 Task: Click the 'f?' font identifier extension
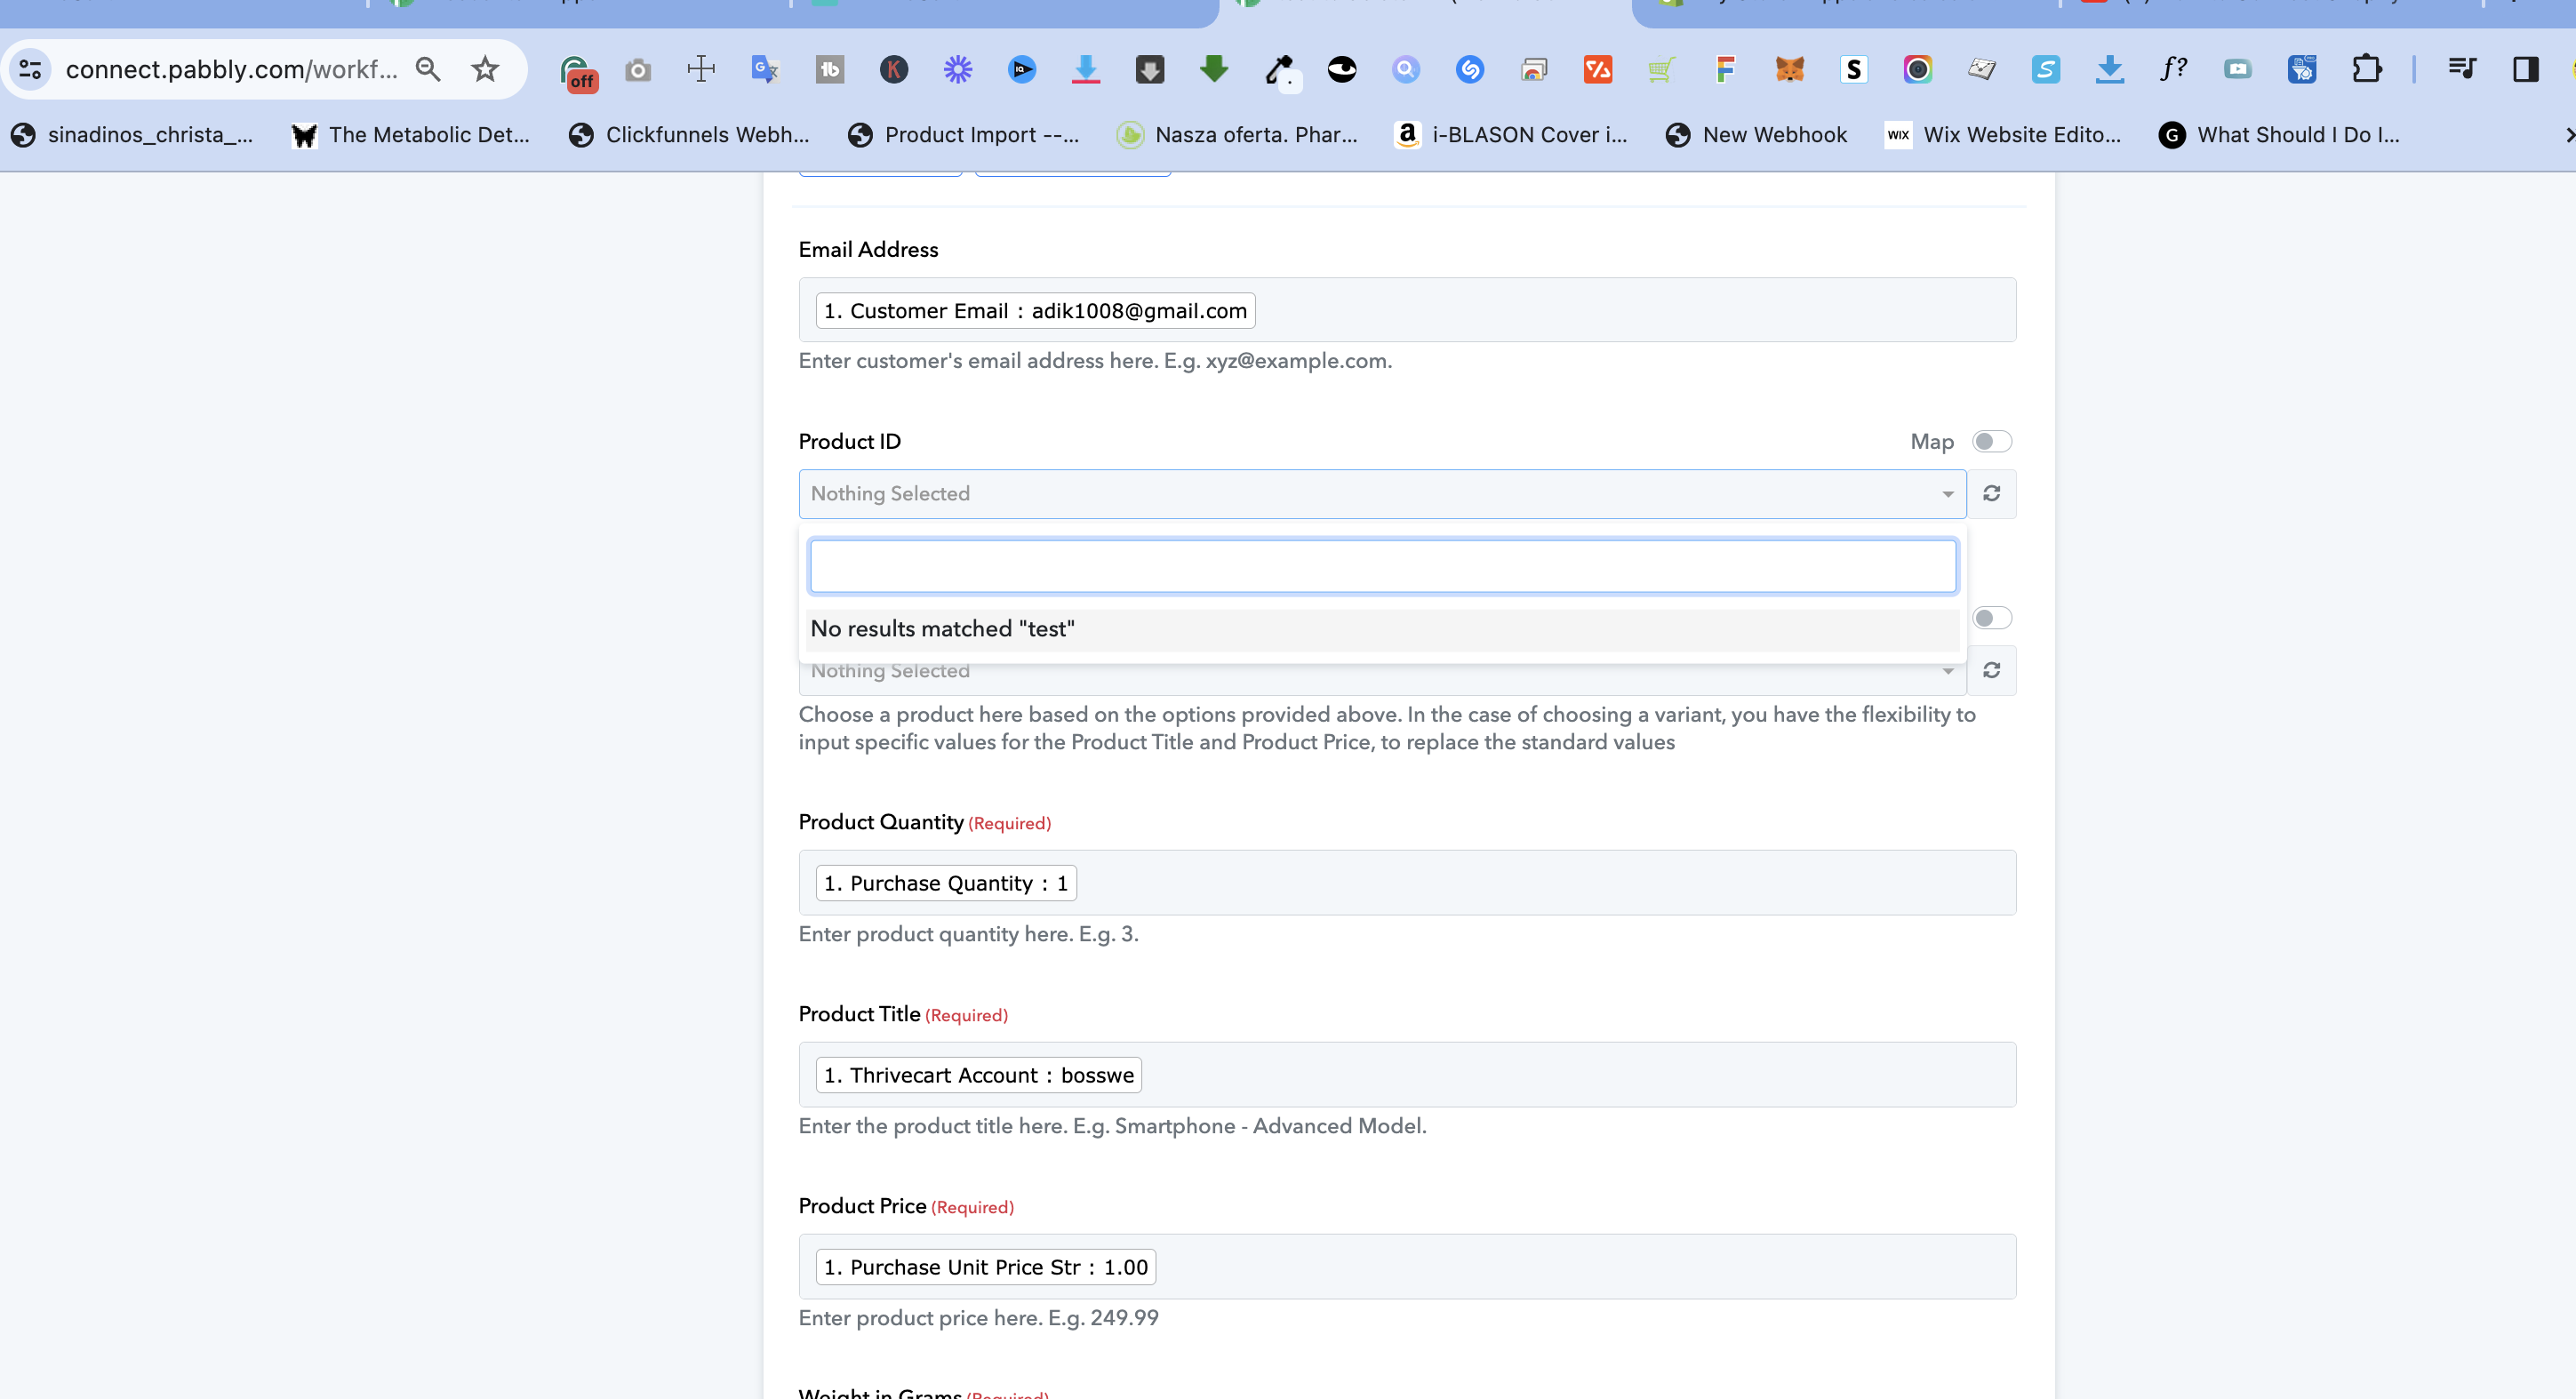click(x=2174, y=69)
